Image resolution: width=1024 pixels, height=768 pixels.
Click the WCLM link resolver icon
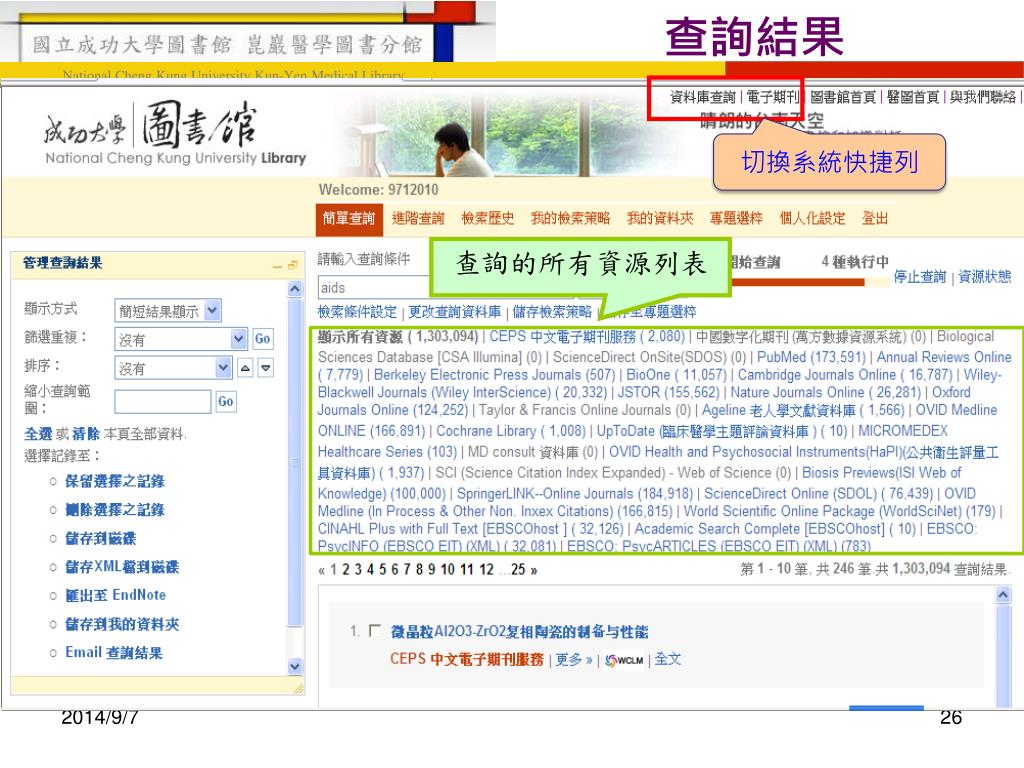[x=624, y=660]
